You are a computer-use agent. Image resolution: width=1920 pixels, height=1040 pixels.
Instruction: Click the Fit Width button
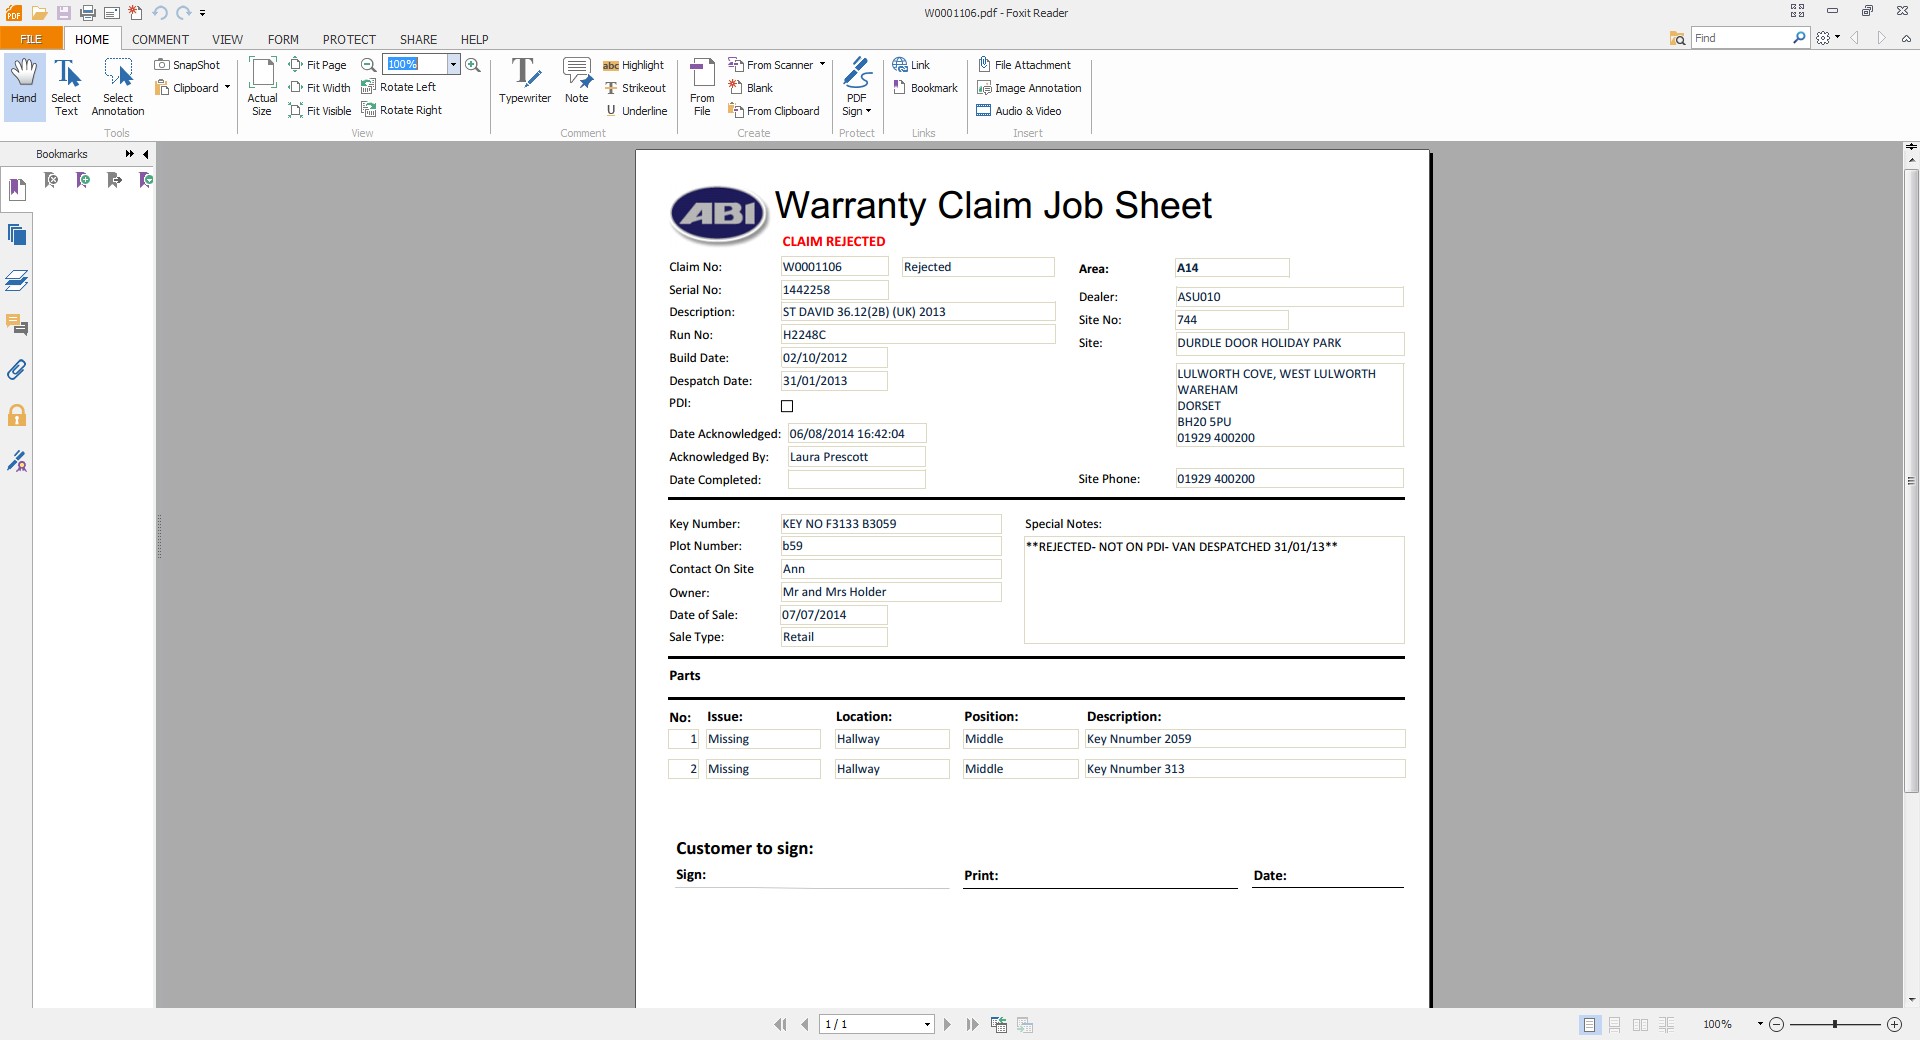[x=319, y=88]
